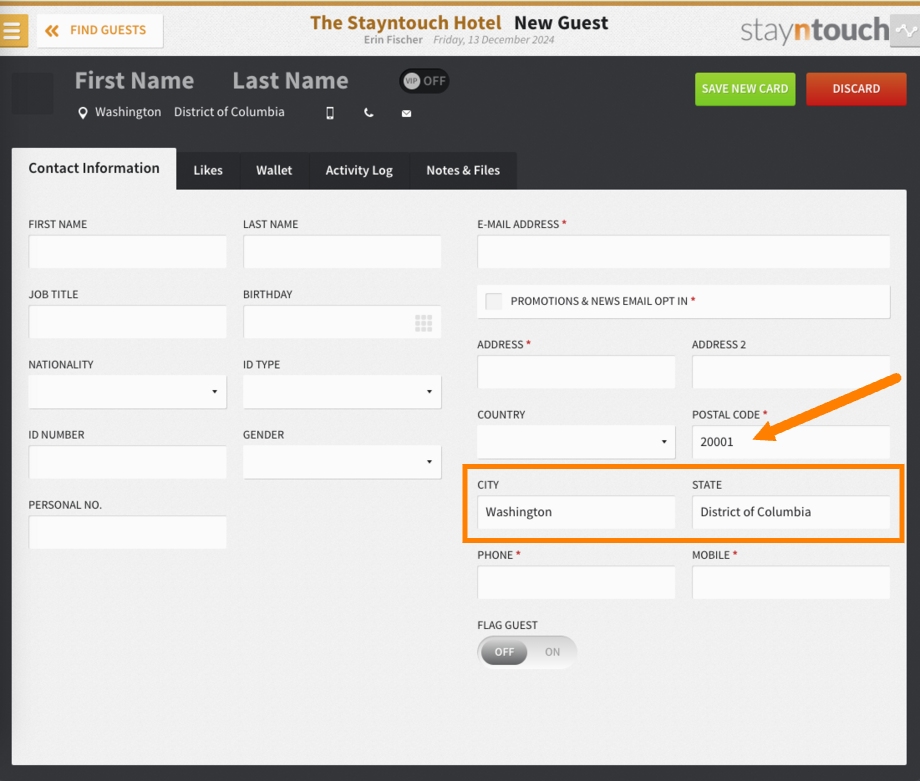Open the Country dropdown
Screen dimensions: 920x781
click(x=576, y=442)
